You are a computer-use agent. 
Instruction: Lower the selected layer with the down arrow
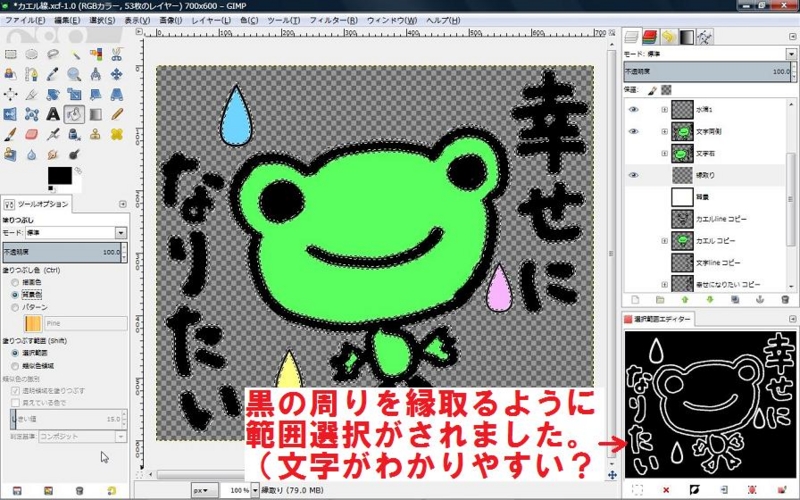click(x=710, y=300)
